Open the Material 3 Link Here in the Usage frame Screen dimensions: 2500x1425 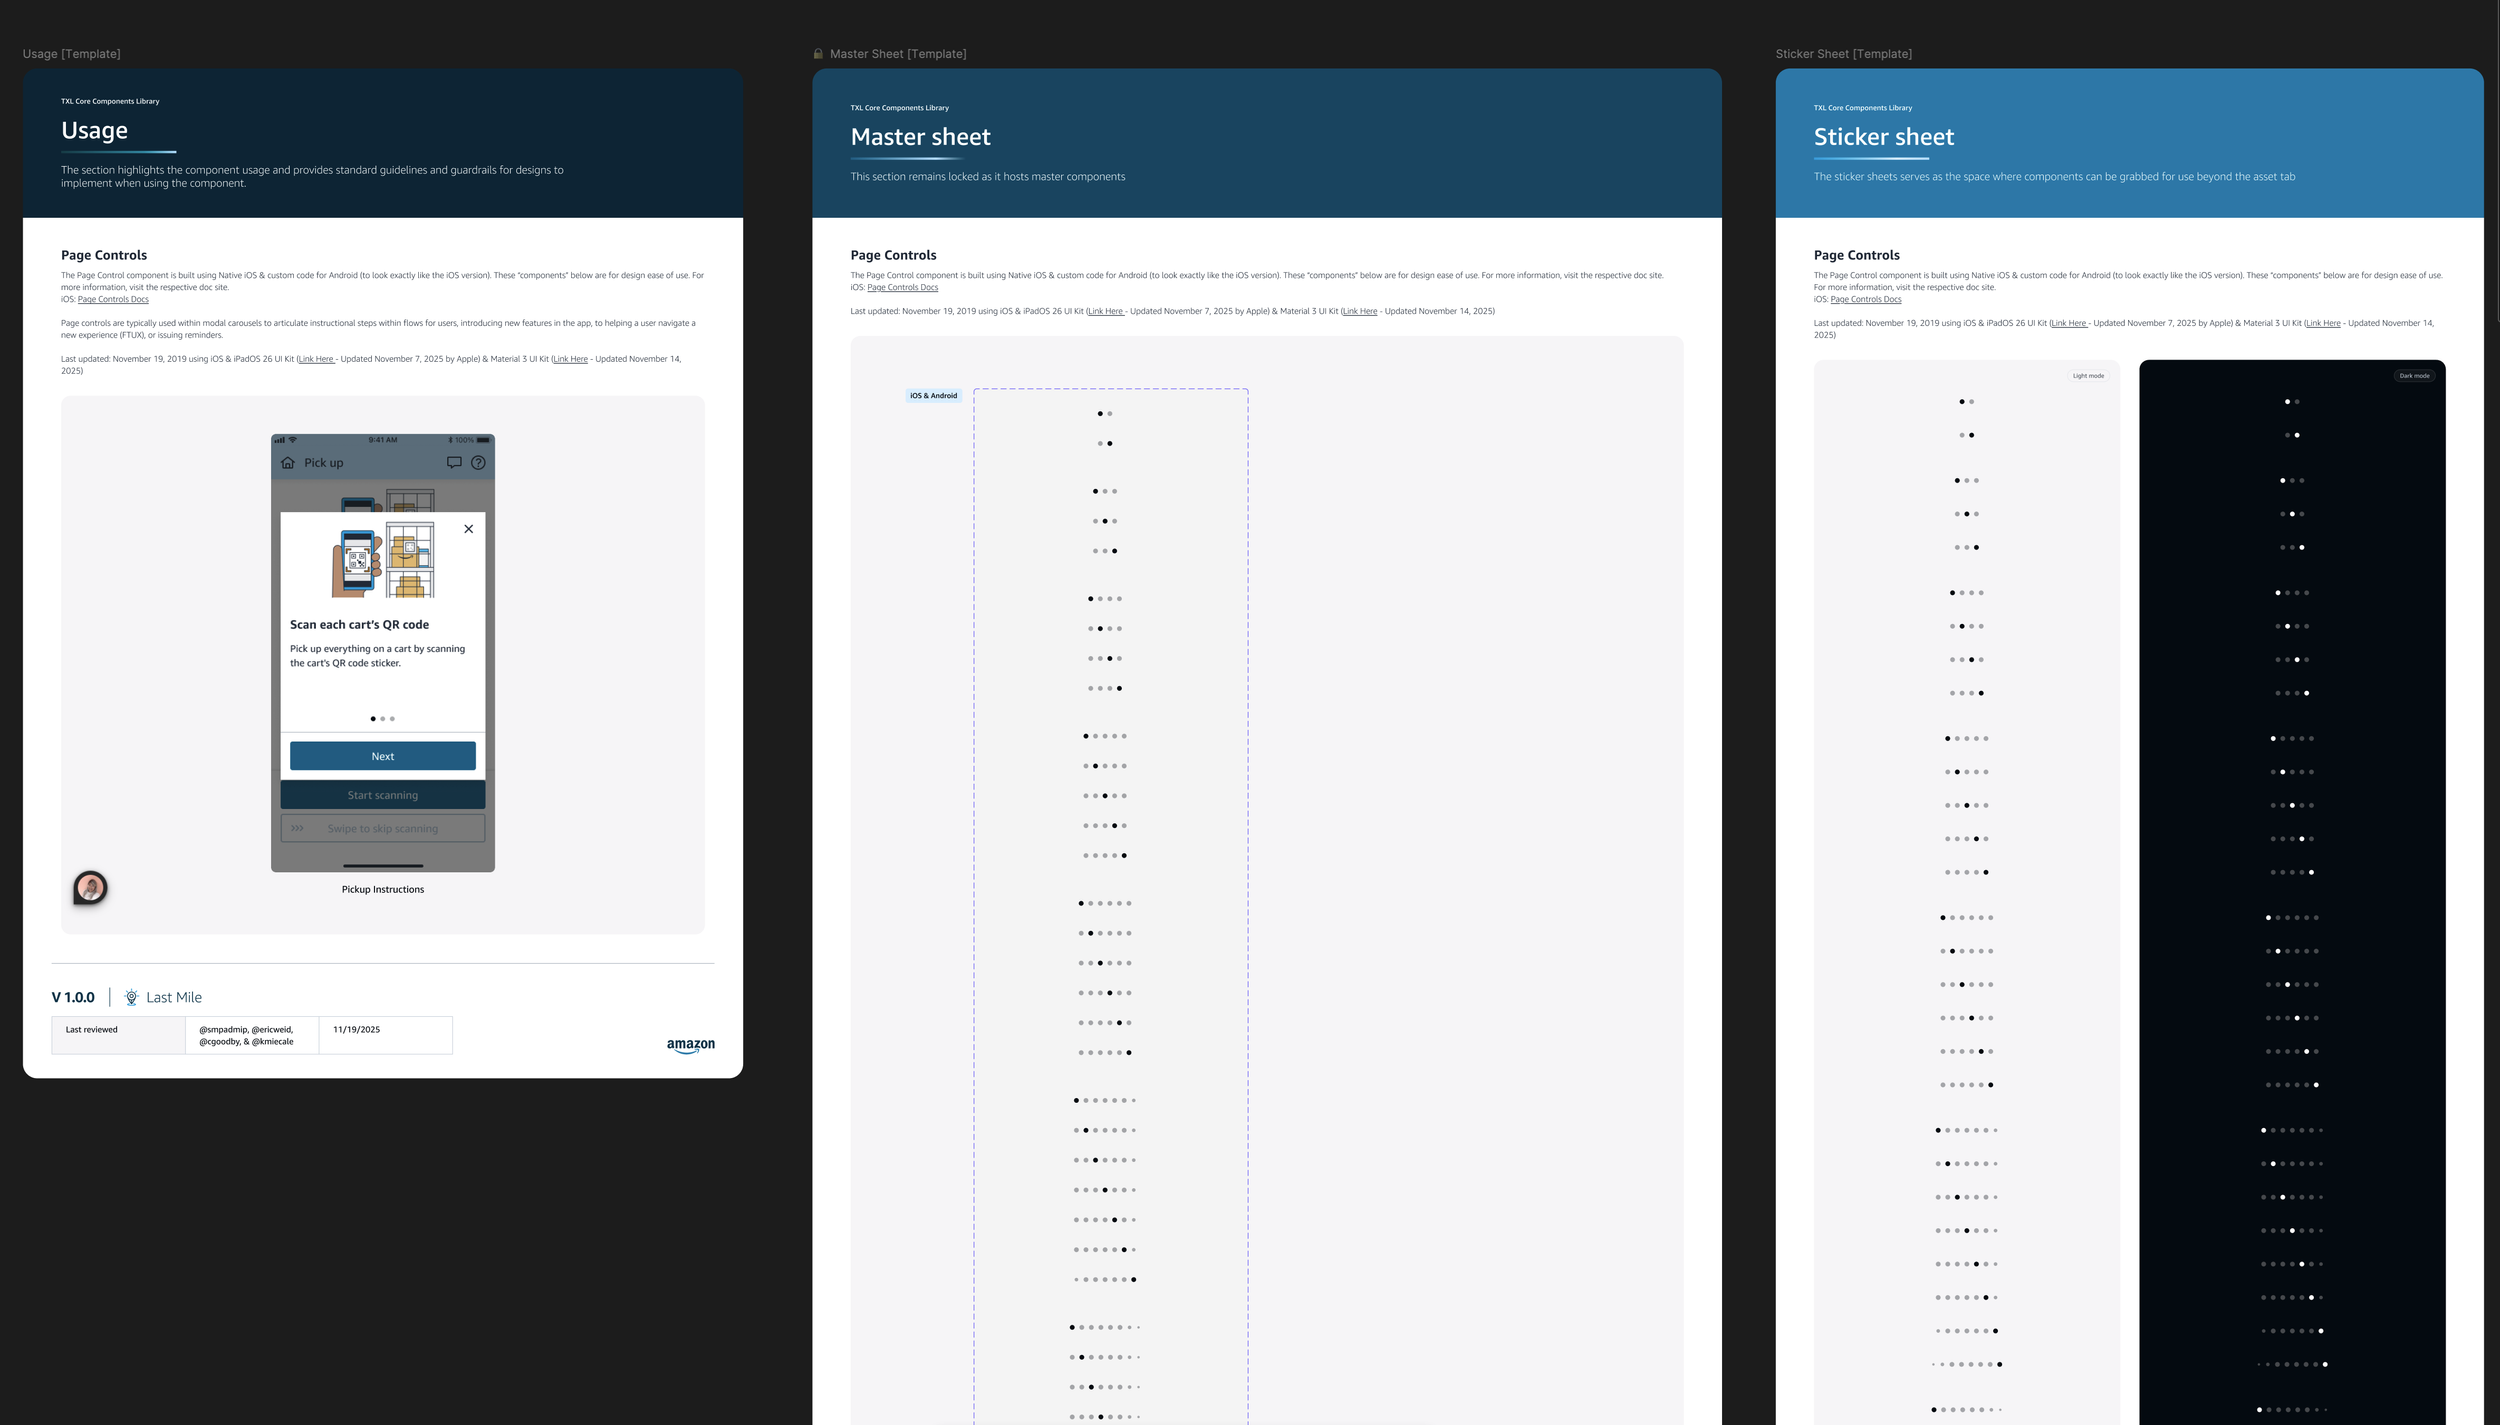(x=571, y=359)
